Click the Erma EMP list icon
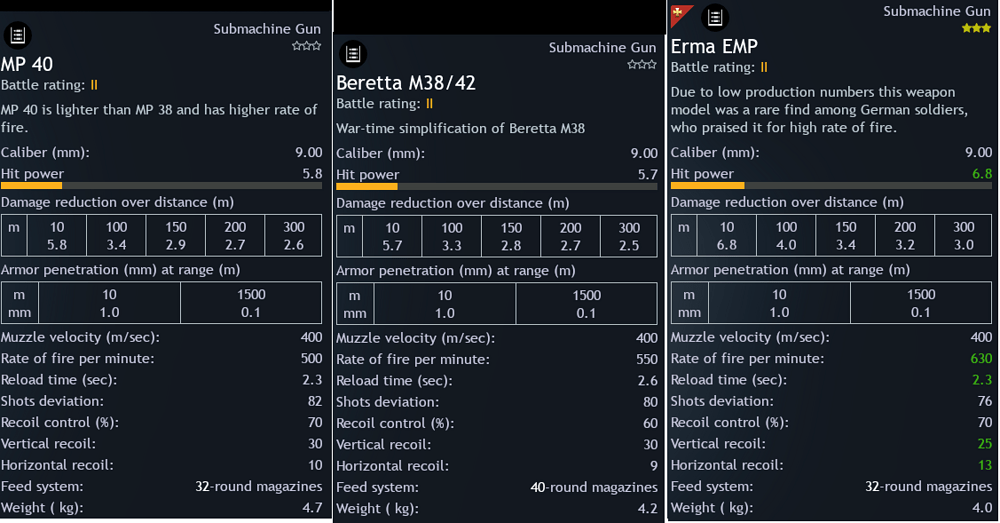This screenshot has width=1000, height=523. (715, 17)
